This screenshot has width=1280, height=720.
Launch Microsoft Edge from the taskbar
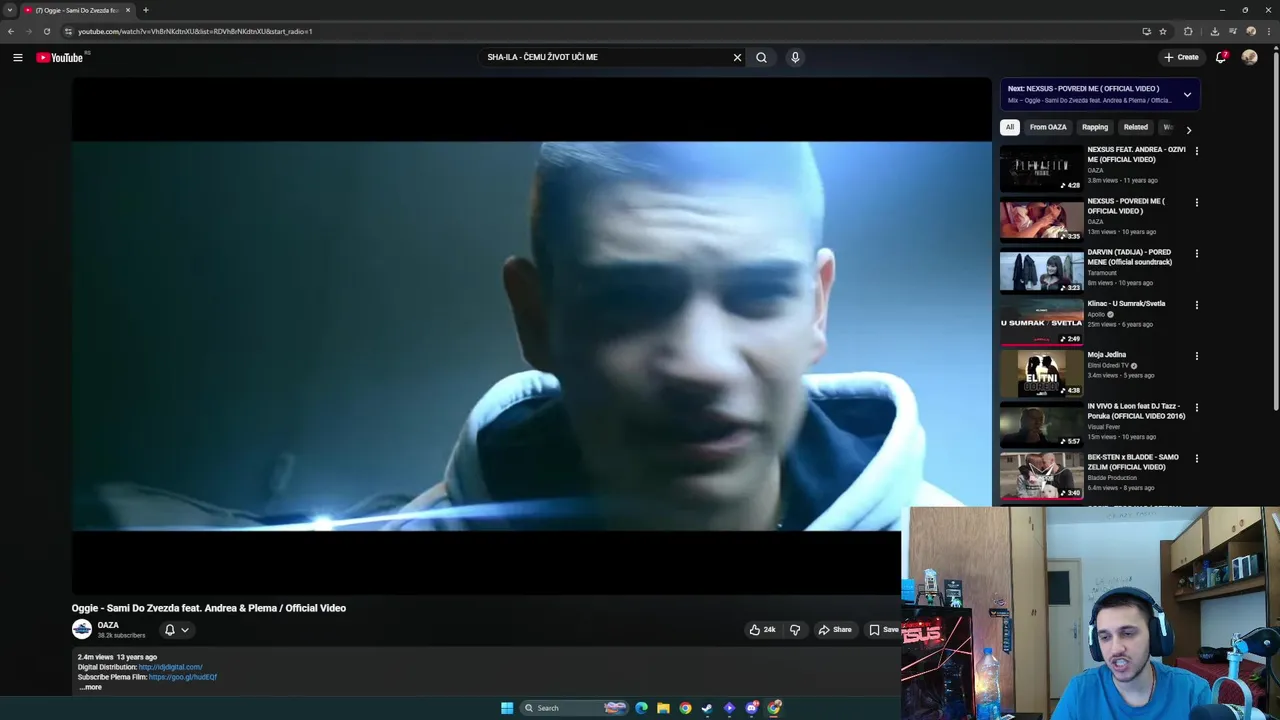click(641, 708)
